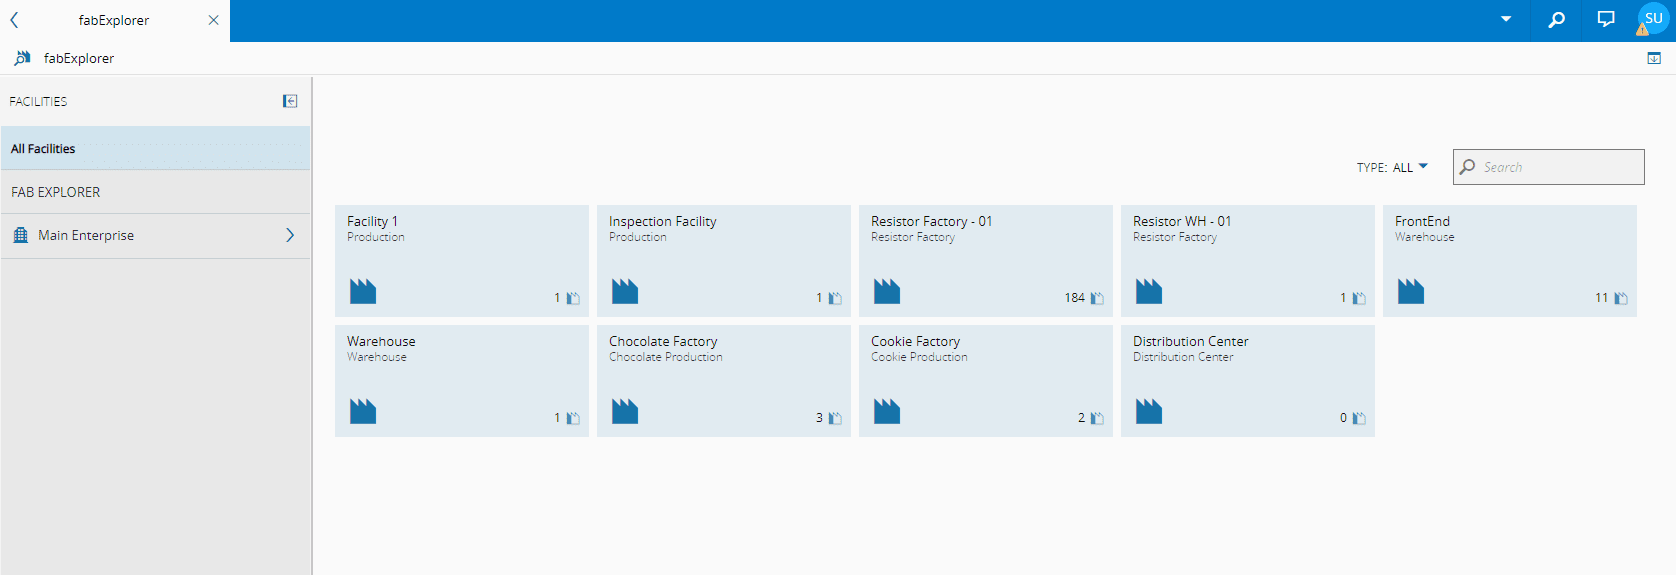Open the Facility 1 card
This screenshot has height=575, width=1676.
pyautogui.click(x=462, y=261)
